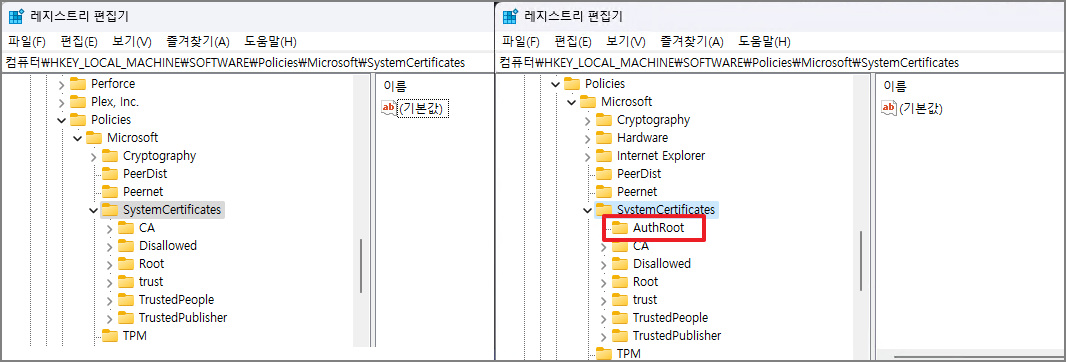Expand Internet Explorer key in right window
This screenshot has width=1066, height=362.
click(588, 156)
